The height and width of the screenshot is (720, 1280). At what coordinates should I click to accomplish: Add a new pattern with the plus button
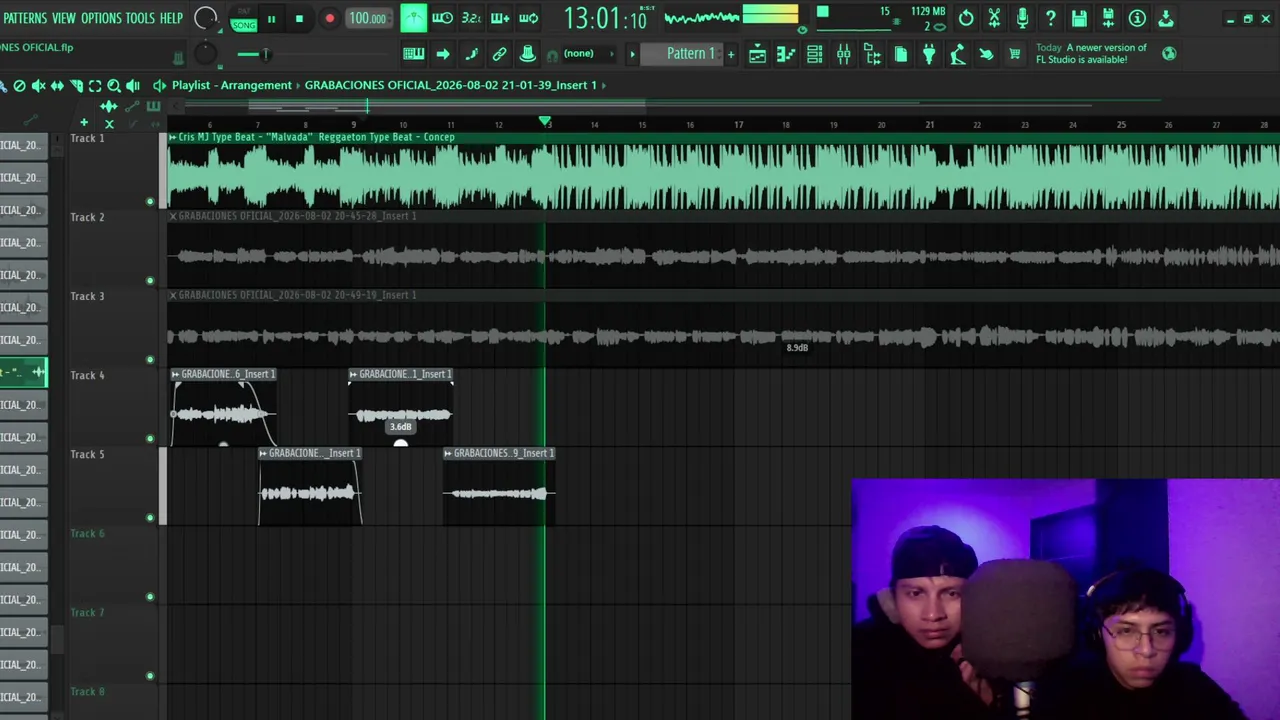[x=731, y=54]
